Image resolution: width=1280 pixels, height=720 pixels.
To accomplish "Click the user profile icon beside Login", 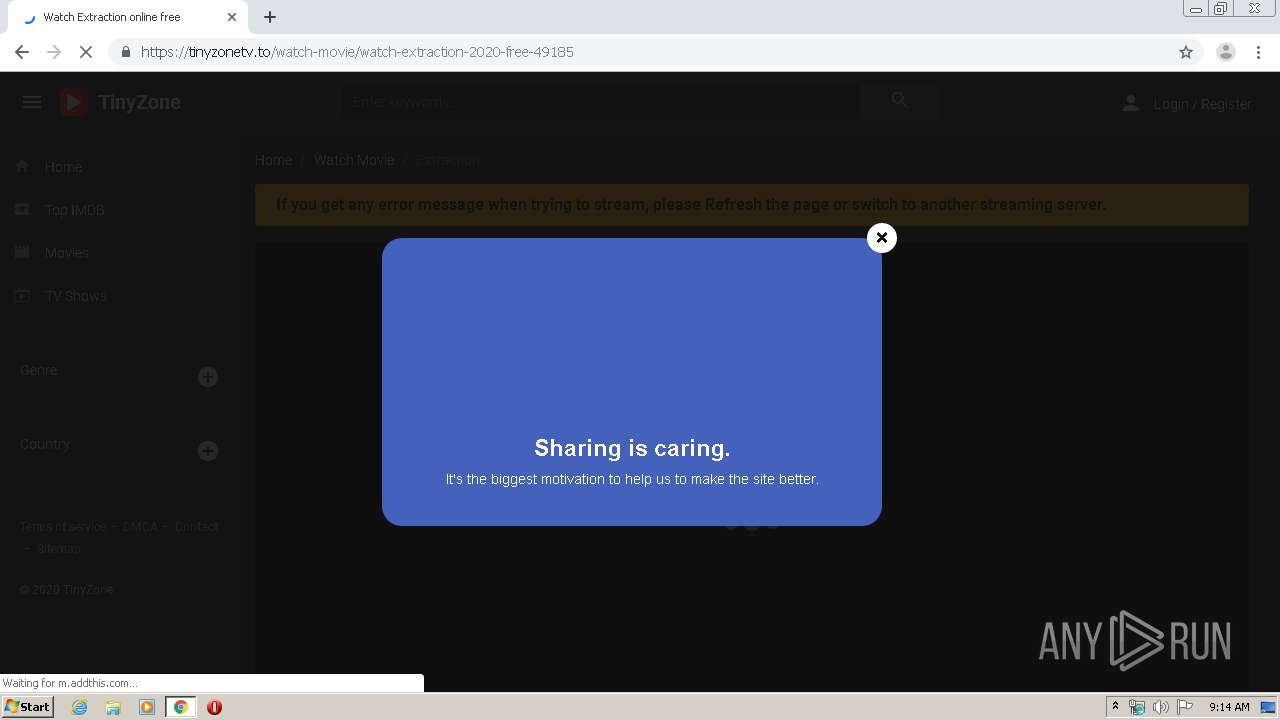I will click(x=1130, y=103).
